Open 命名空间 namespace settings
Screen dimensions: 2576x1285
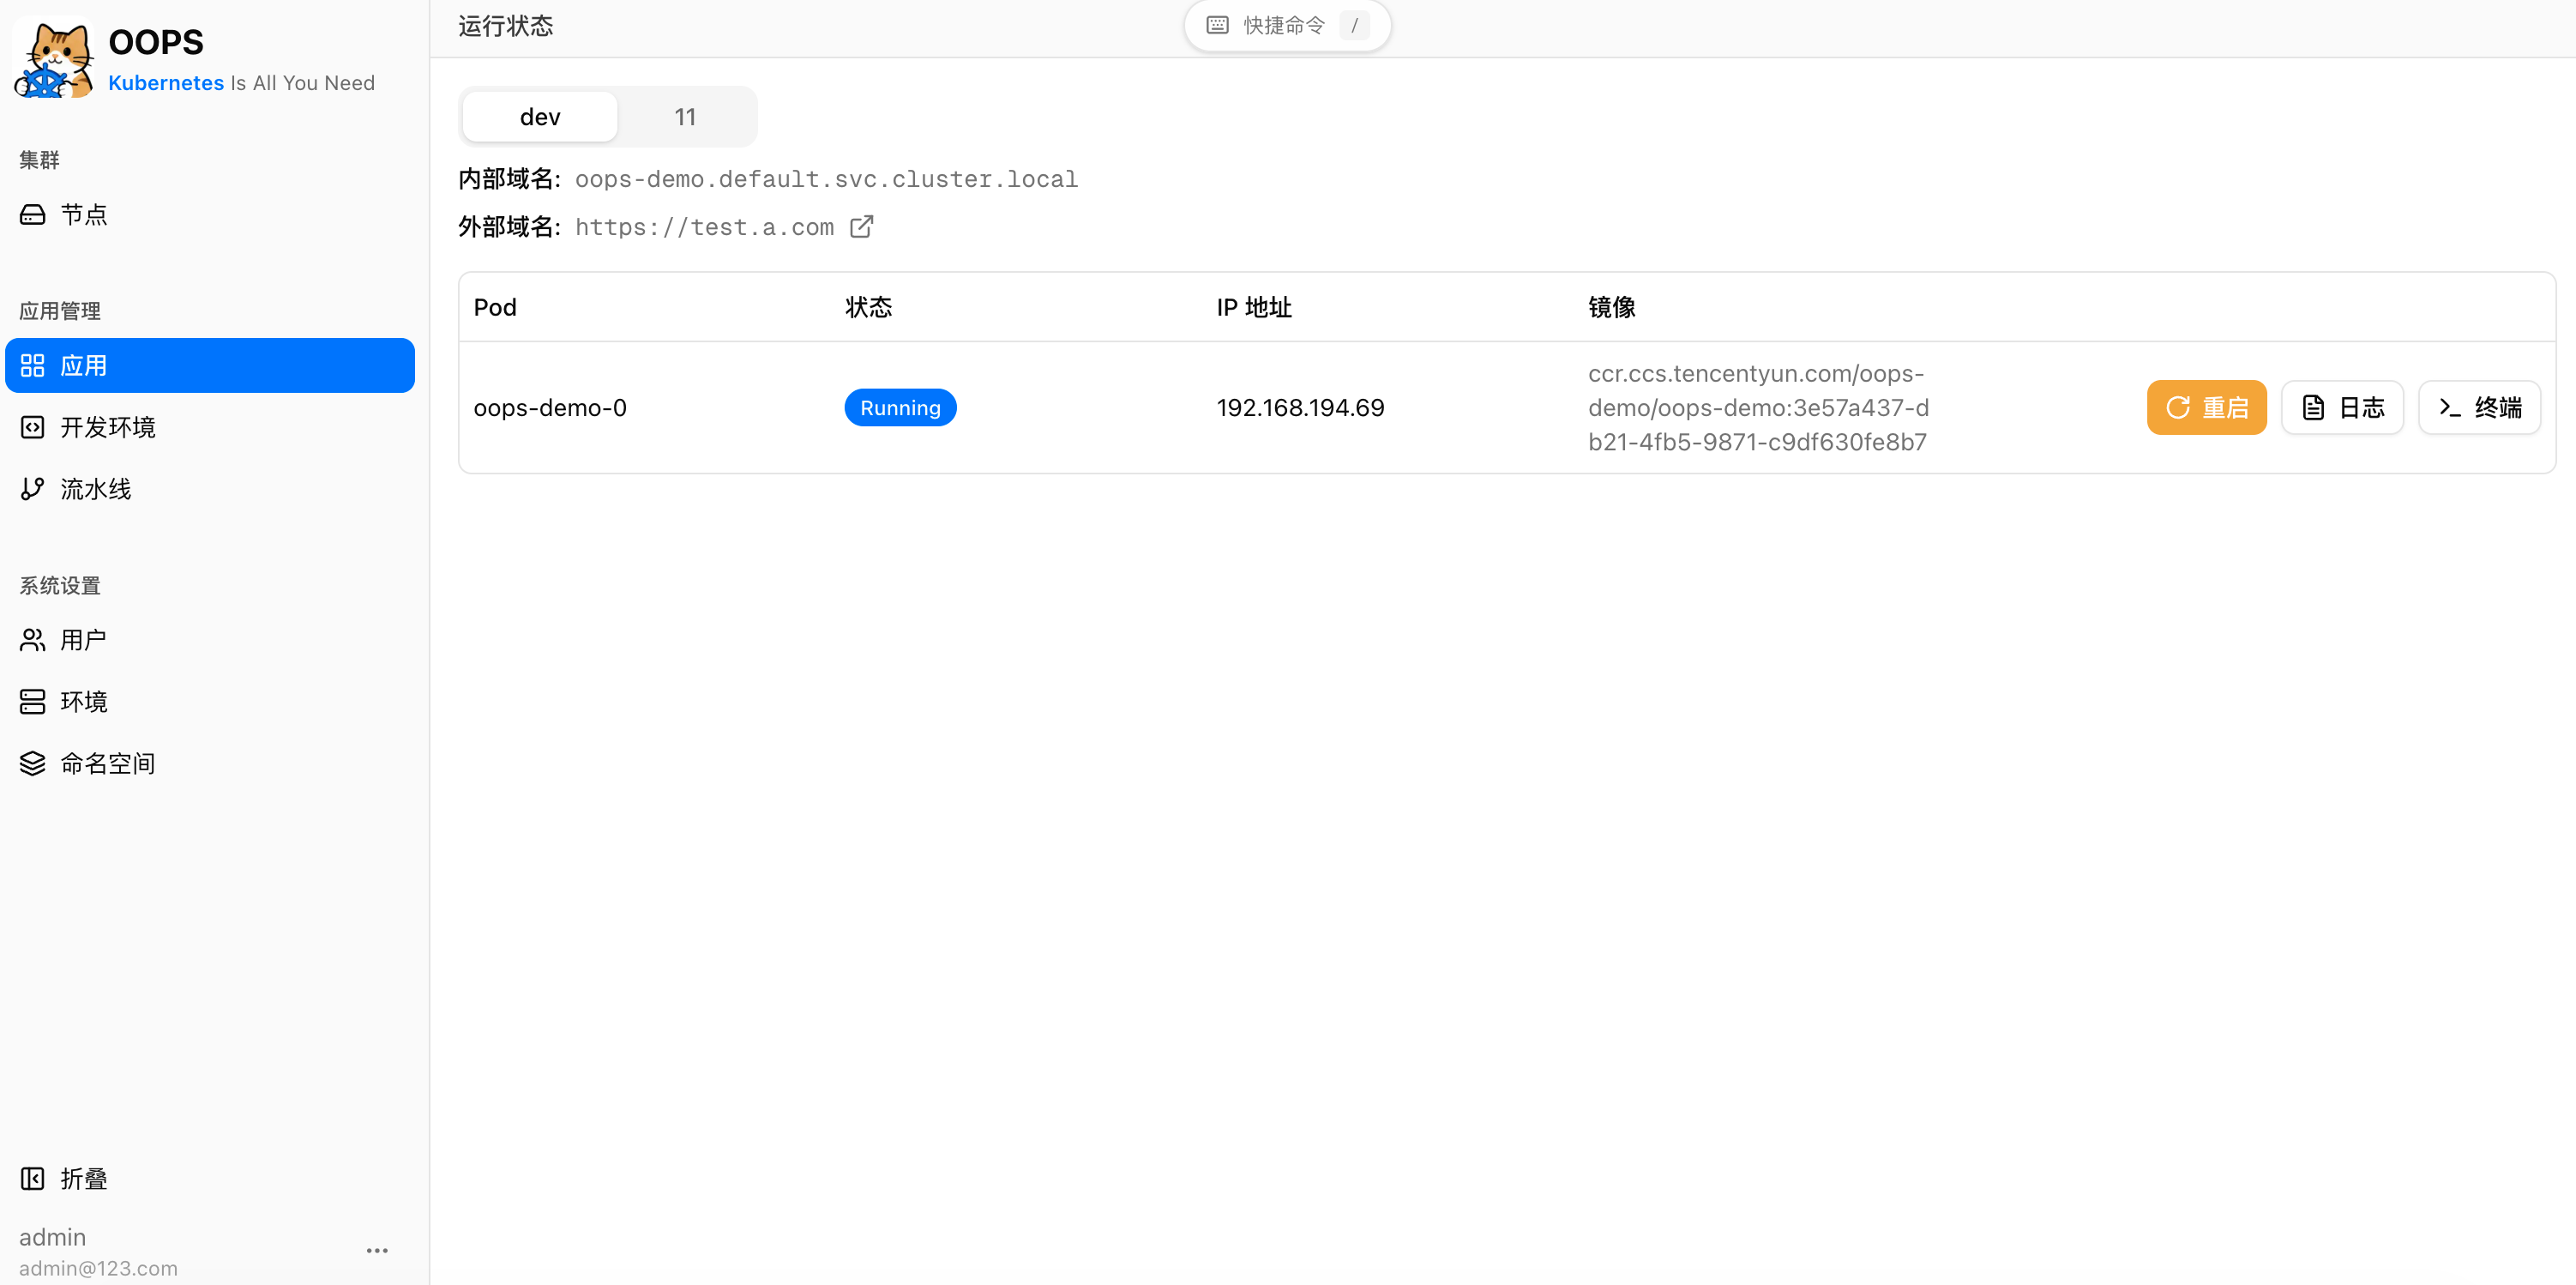210,764
